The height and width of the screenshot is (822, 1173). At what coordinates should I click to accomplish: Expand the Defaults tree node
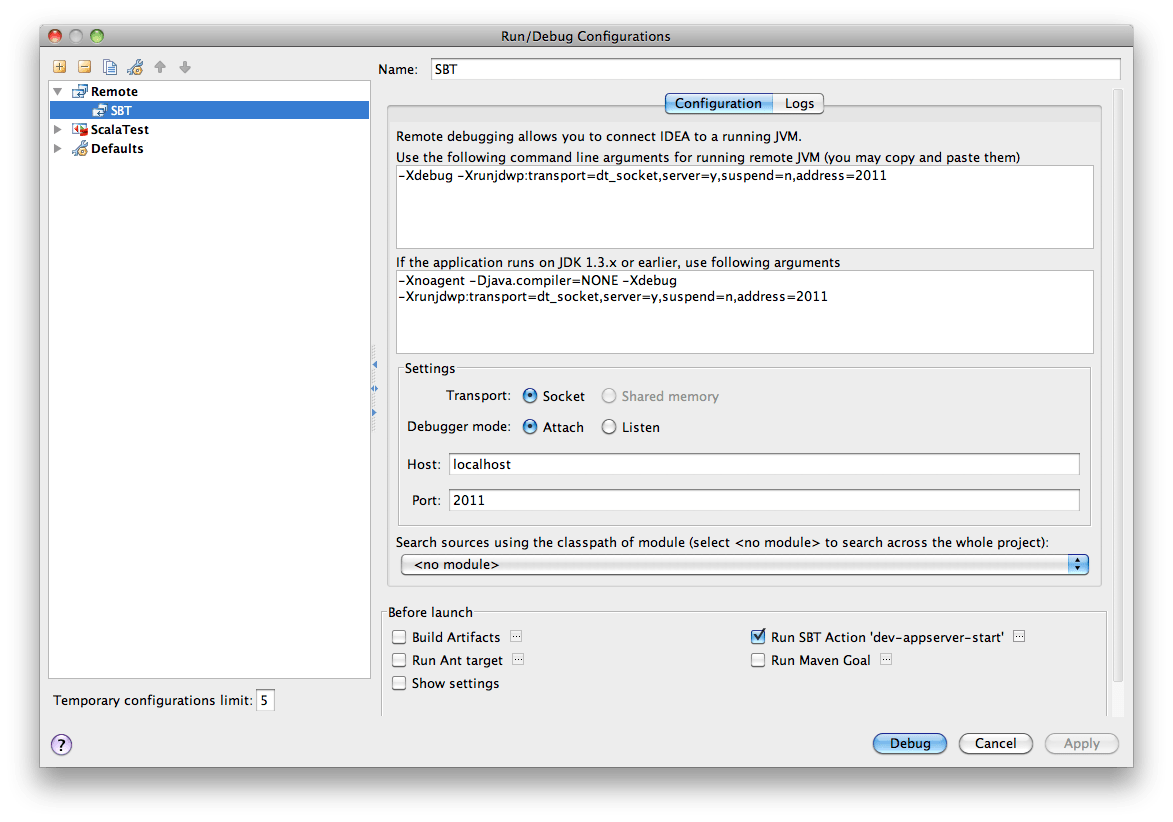(x=58, y=149)
